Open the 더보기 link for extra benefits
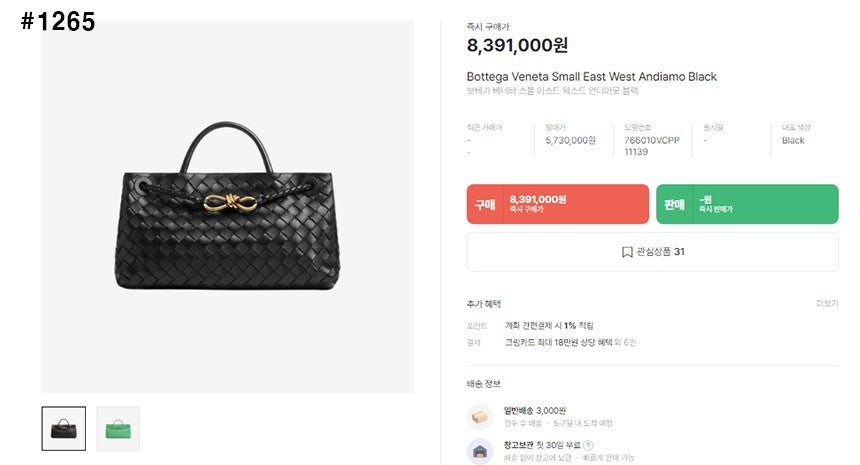860x465 pixels. pos(827,303)
